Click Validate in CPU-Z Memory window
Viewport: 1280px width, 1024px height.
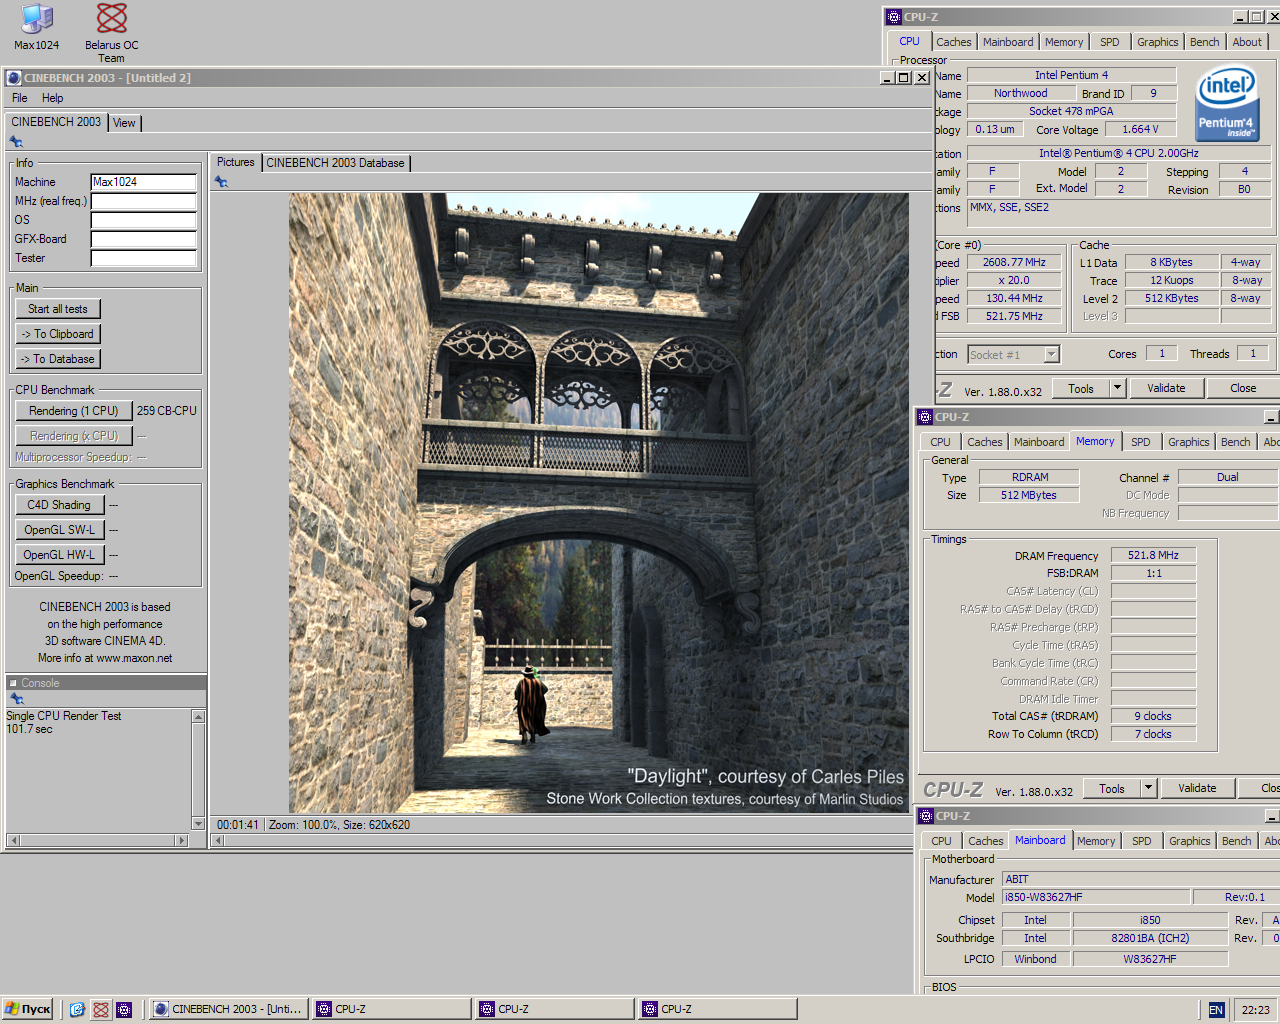point(1197,788)
